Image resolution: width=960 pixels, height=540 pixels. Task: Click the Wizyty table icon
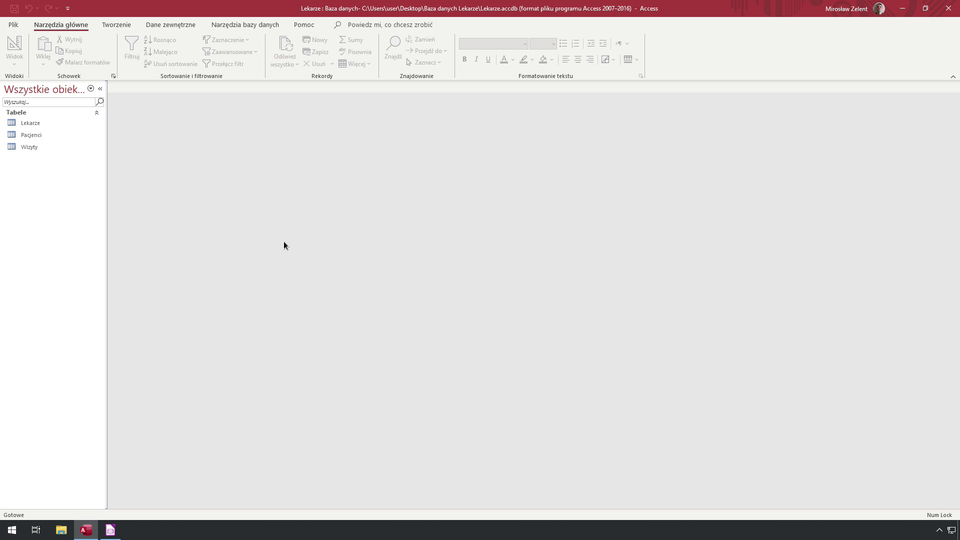[x=12, y=147]
